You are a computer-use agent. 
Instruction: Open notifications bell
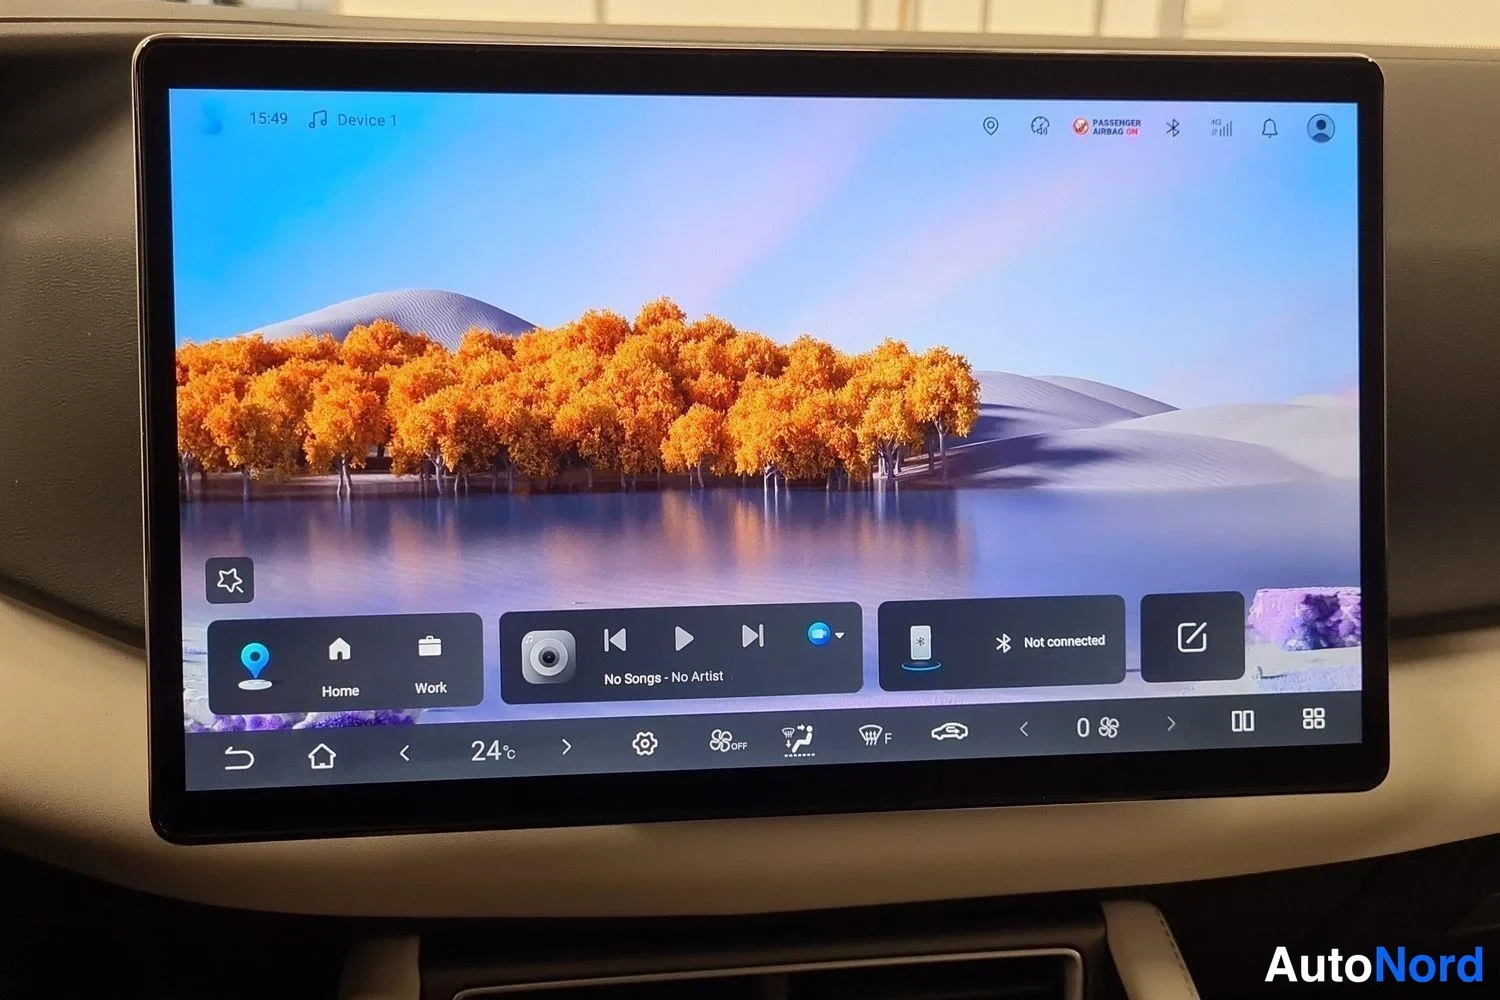coord(1269,128)
